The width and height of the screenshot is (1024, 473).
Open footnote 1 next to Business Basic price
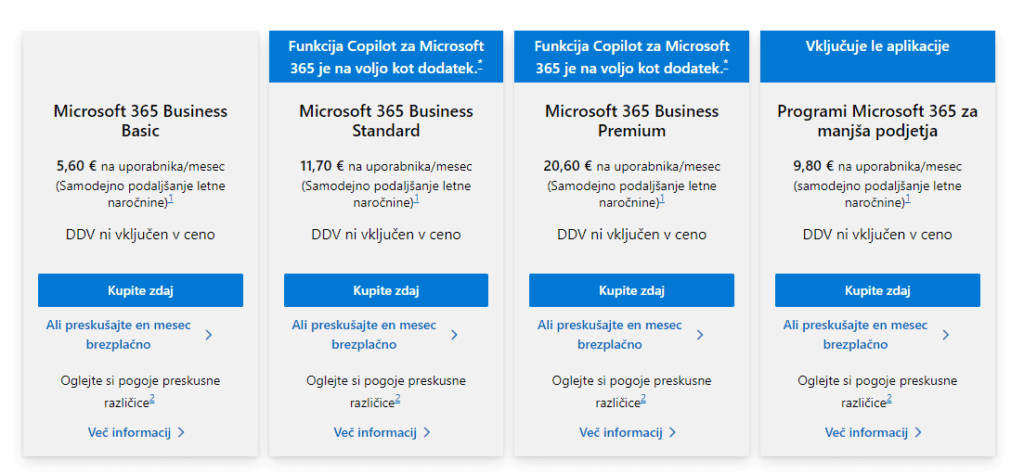(171, 199)
